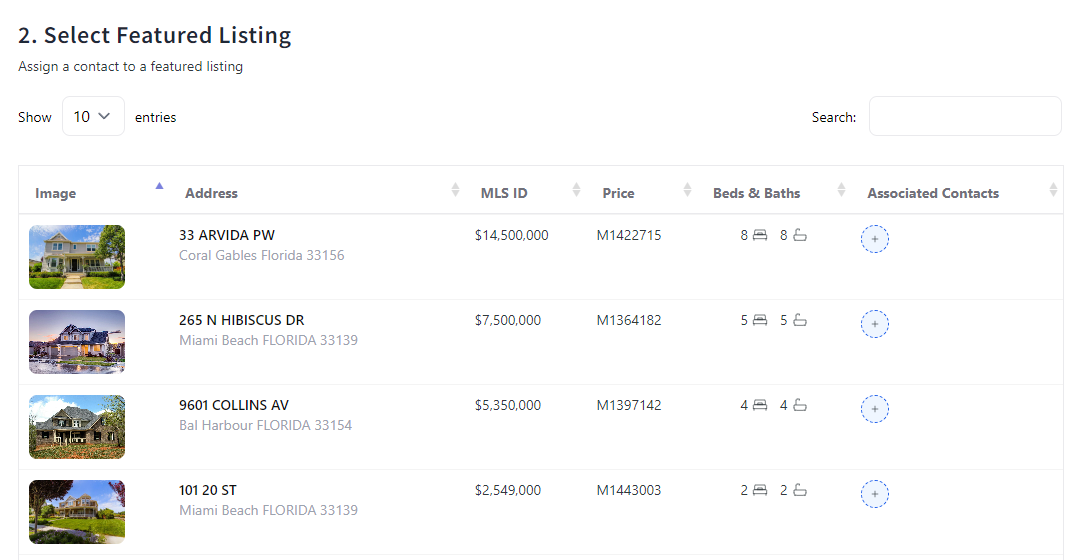Select the 33 ARVIDA PW address link
This screenshot has height=560, width=1084.
(227, 235)
